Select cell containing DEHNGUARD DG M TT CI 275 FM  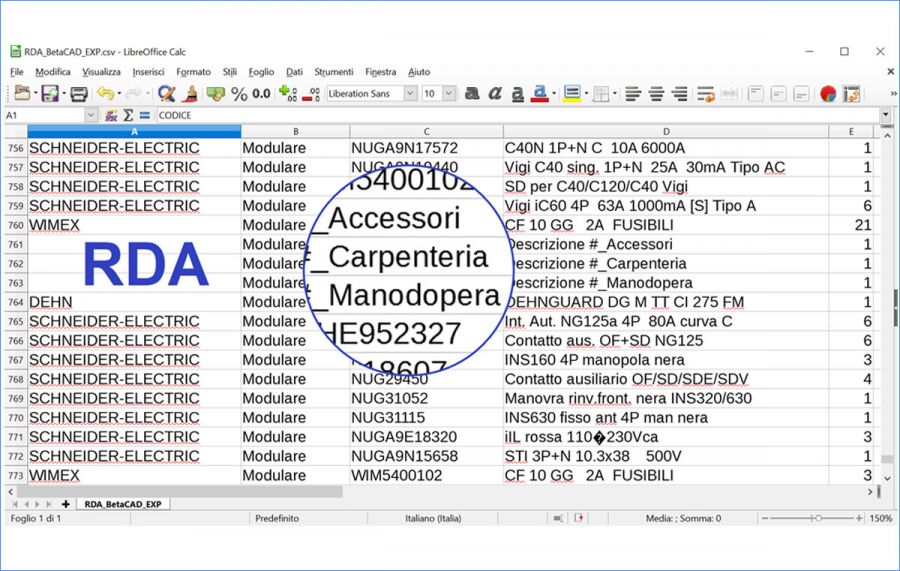[666, 302]
